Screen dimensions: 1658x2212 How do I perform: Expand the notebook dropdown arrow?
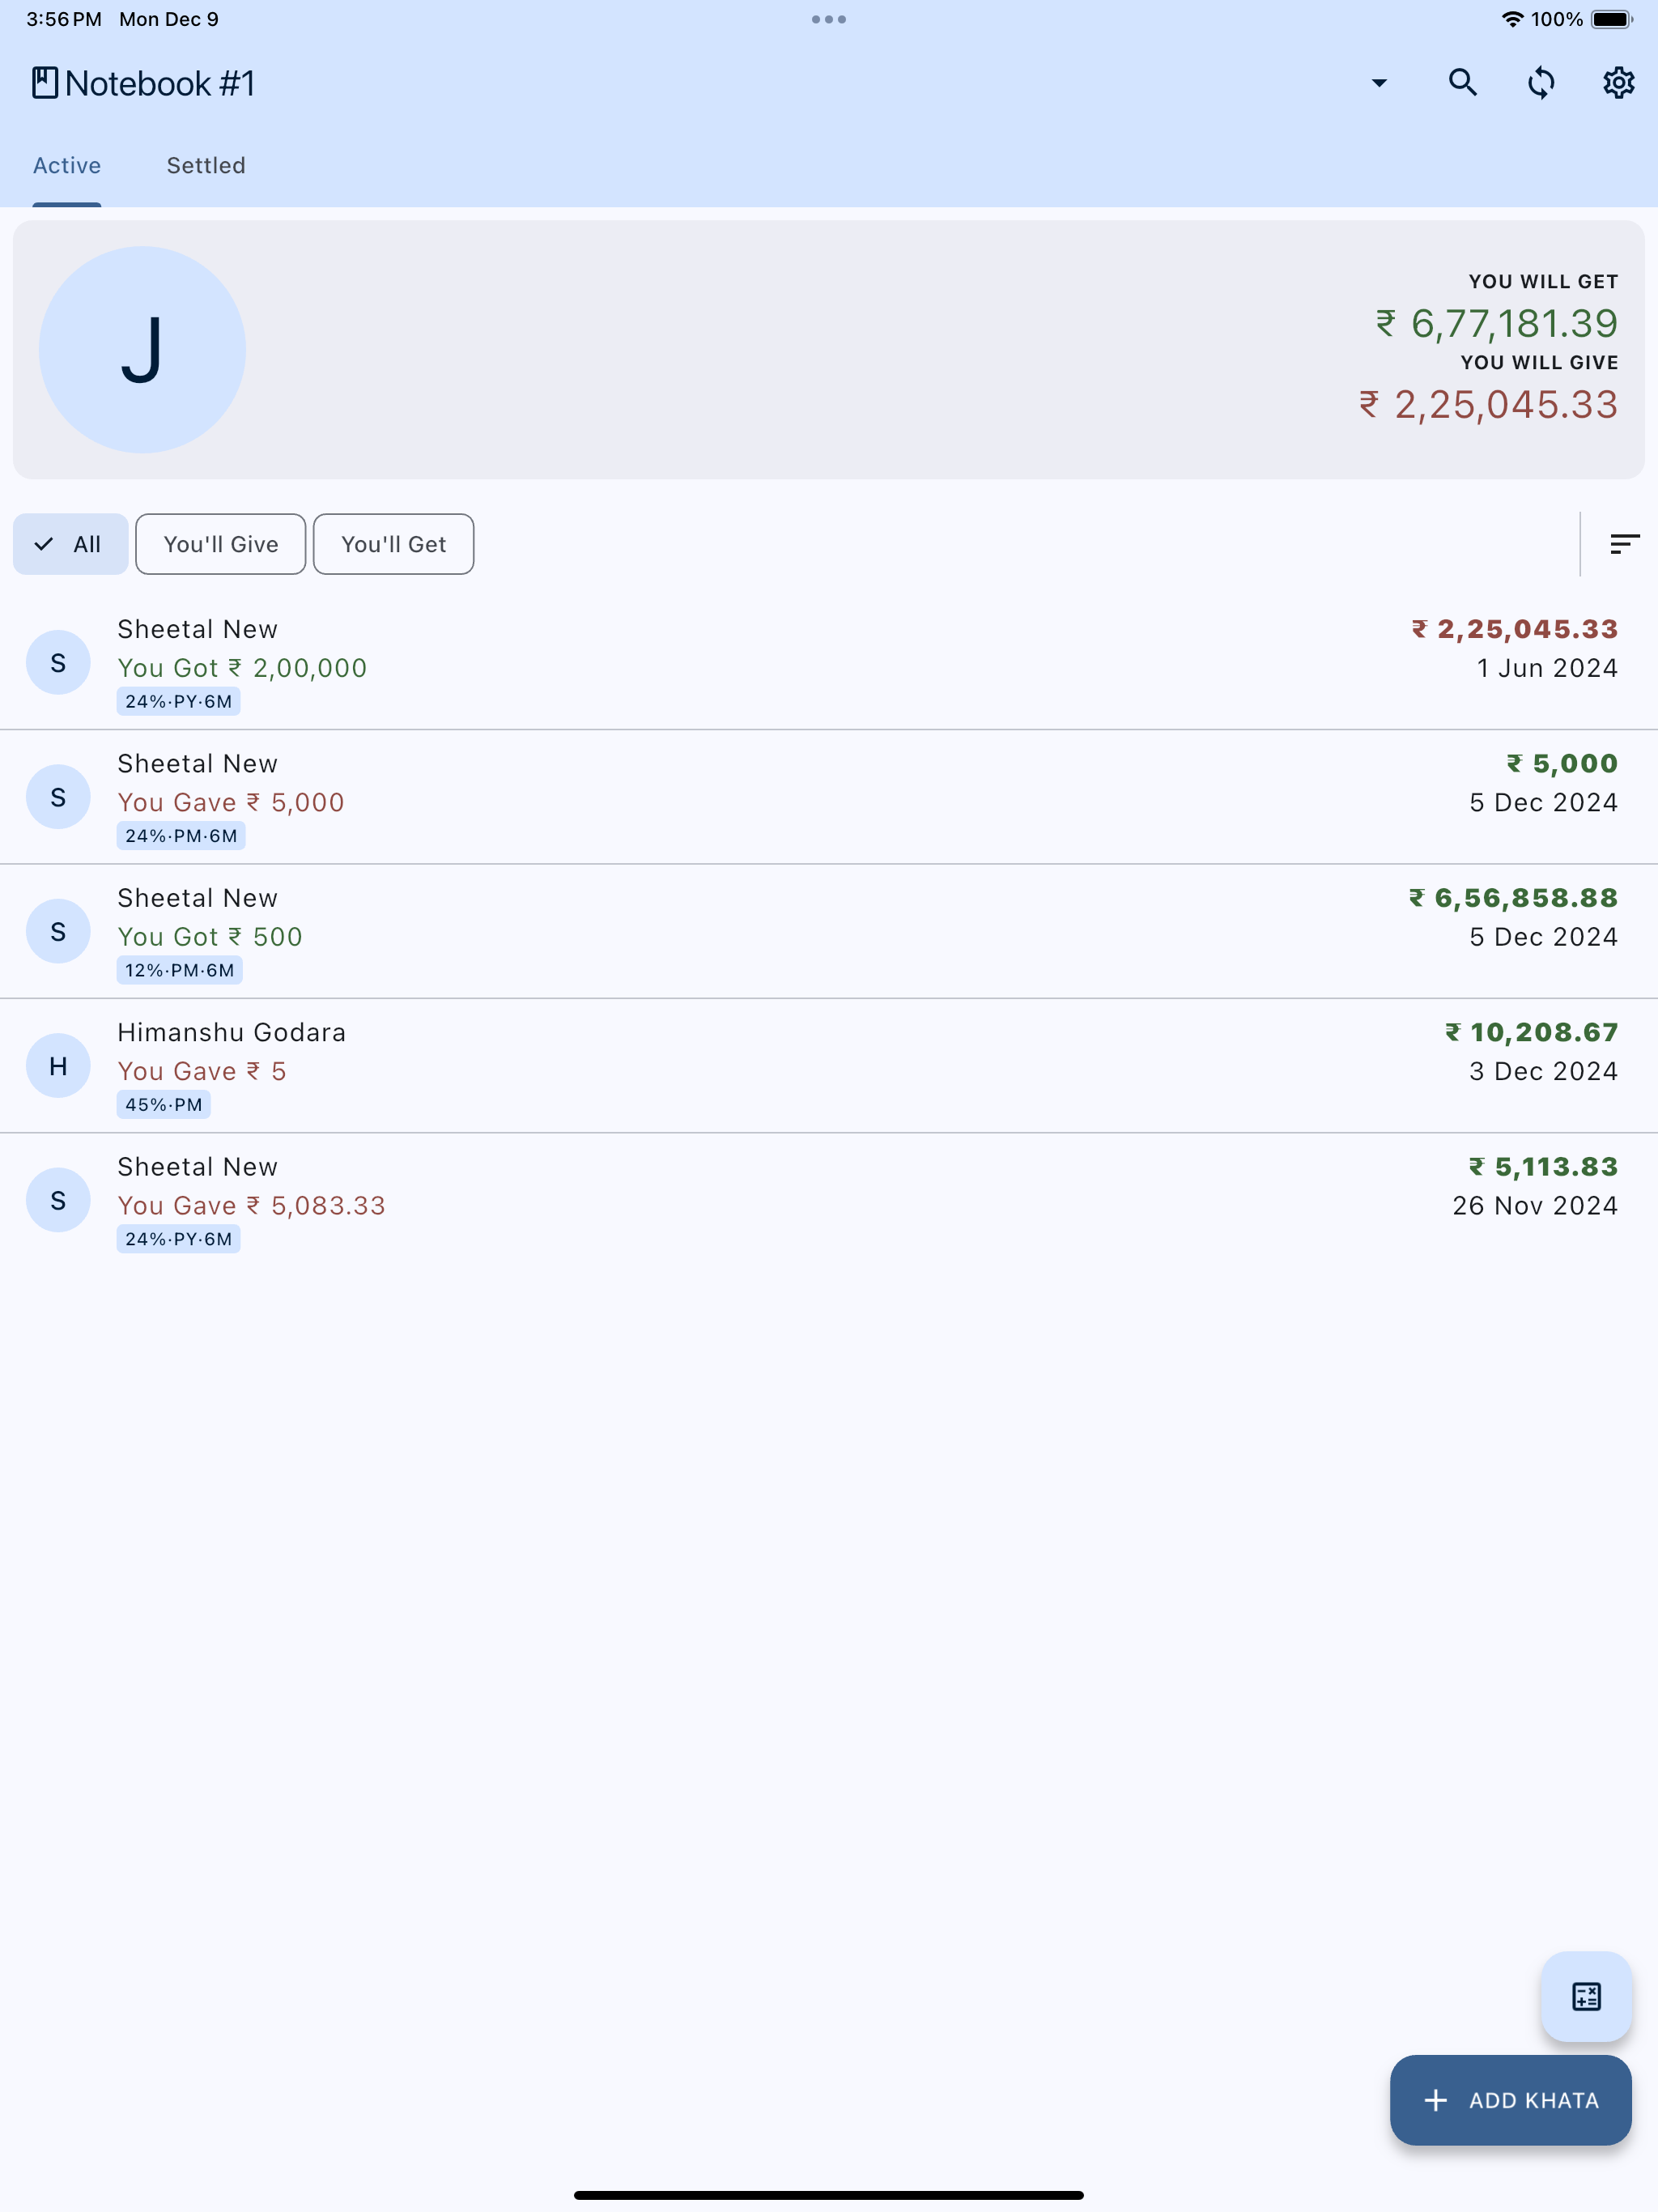point(1379,83)
